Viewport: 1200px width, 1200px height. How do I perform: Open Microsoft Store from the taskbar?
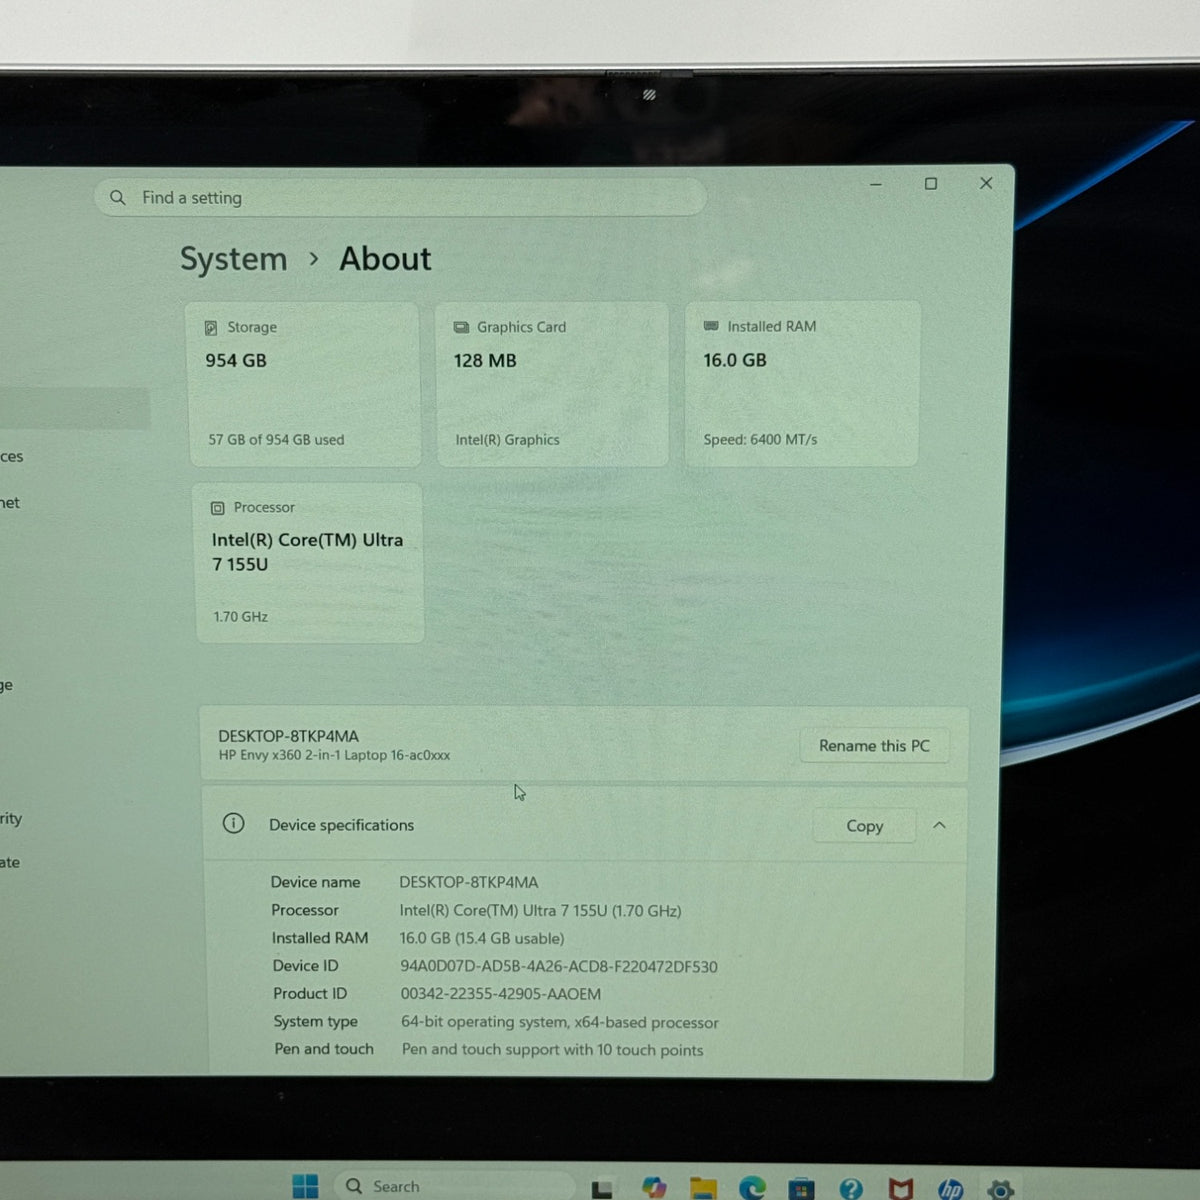coord(801,1188)
